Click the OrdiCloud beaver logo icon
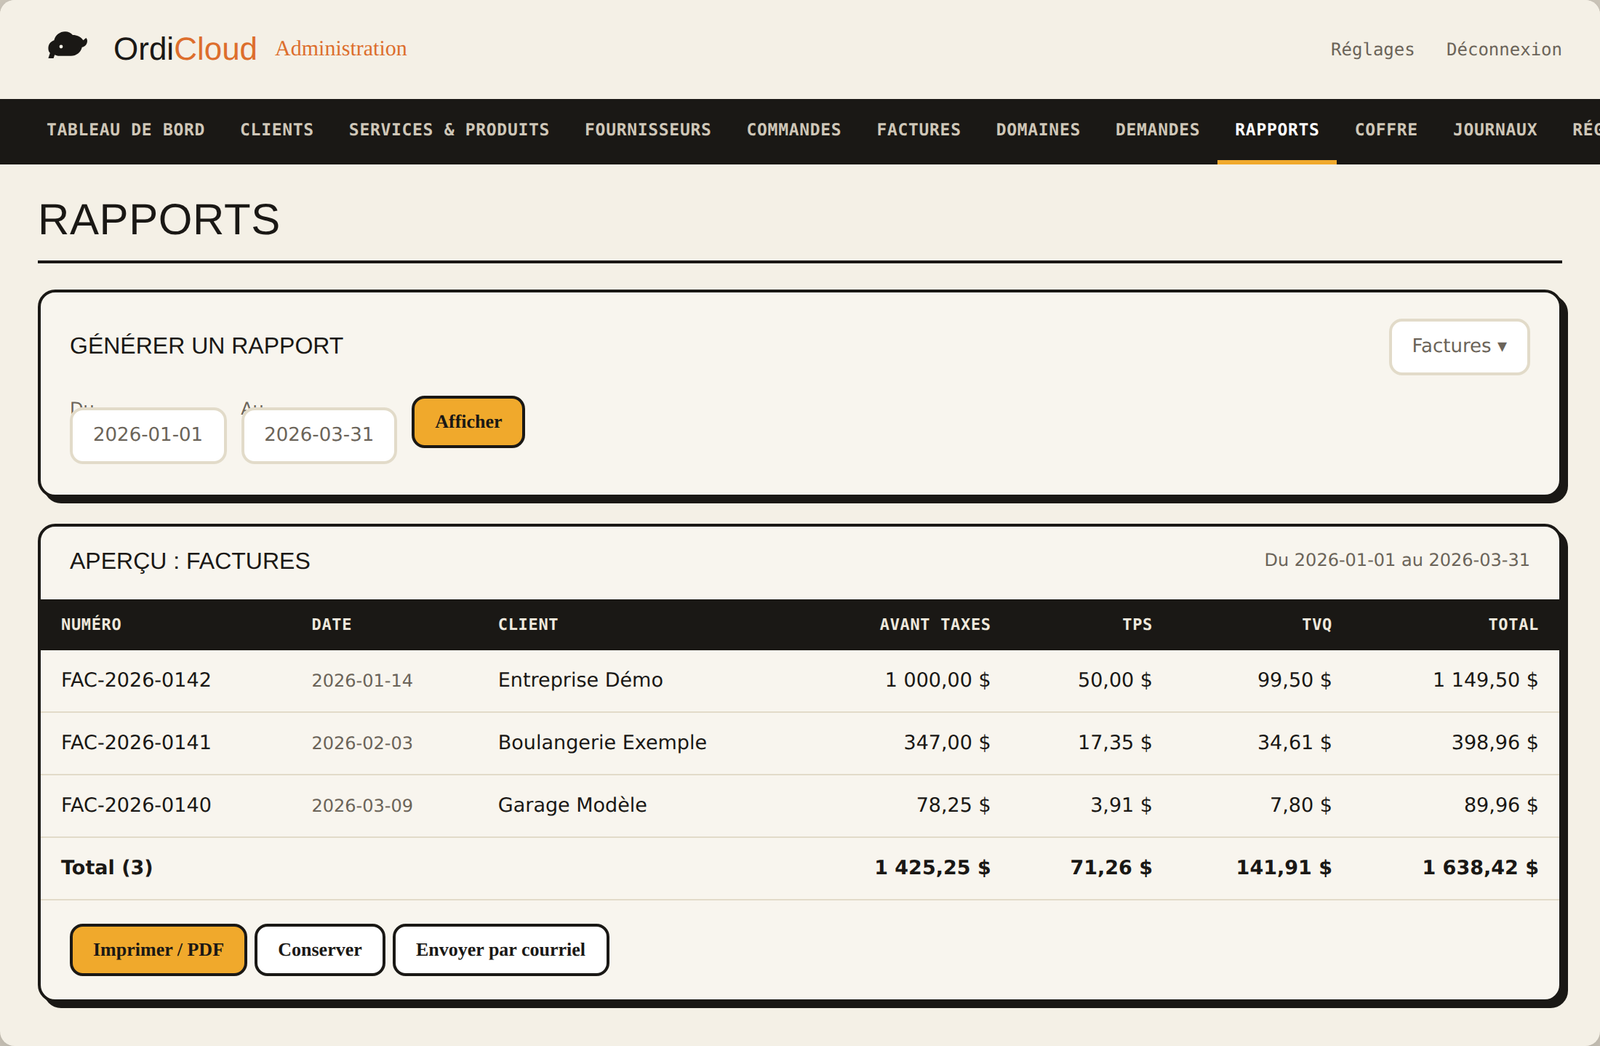This screenshot has width=1600, height=1046. click(68, 46)
